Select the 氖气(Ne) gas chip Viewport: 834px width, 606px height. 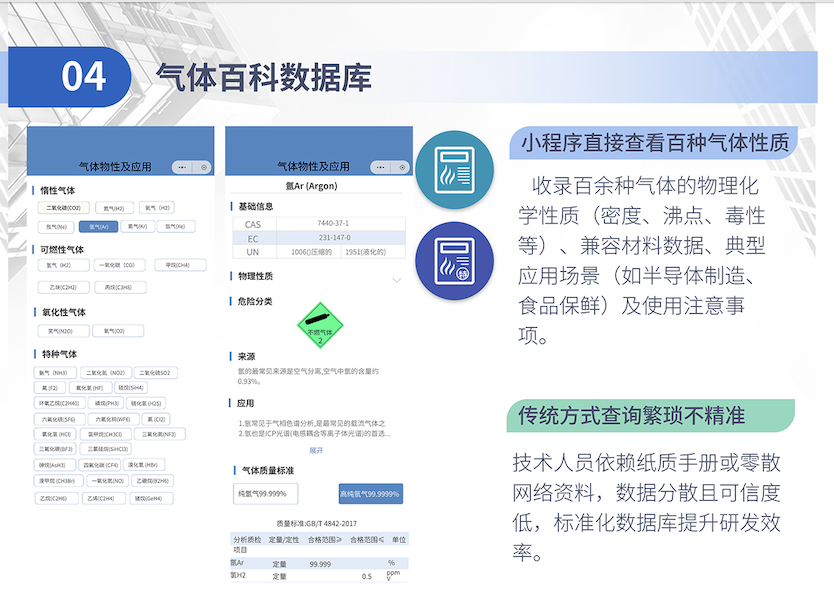(56, 227)
